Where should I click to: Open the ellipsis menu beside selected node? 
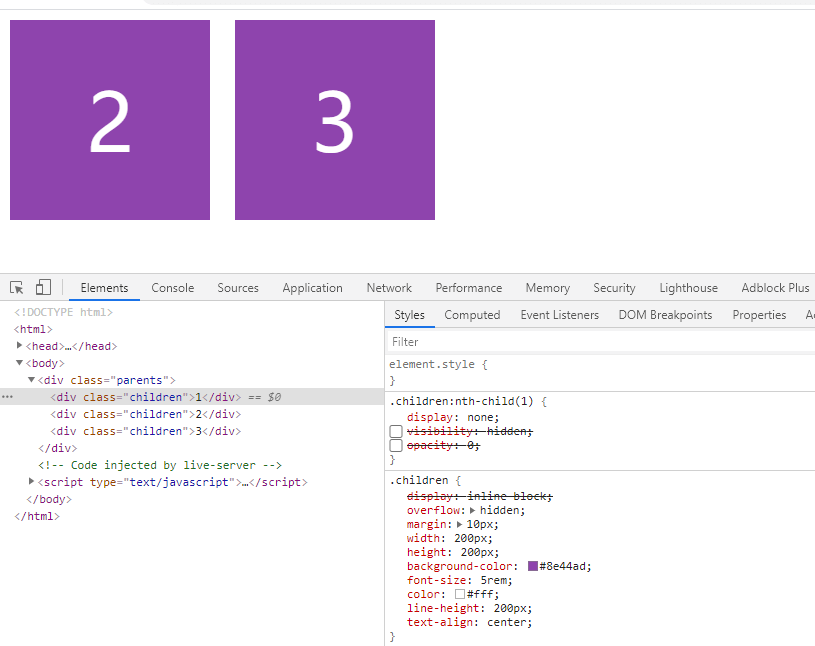7,397
